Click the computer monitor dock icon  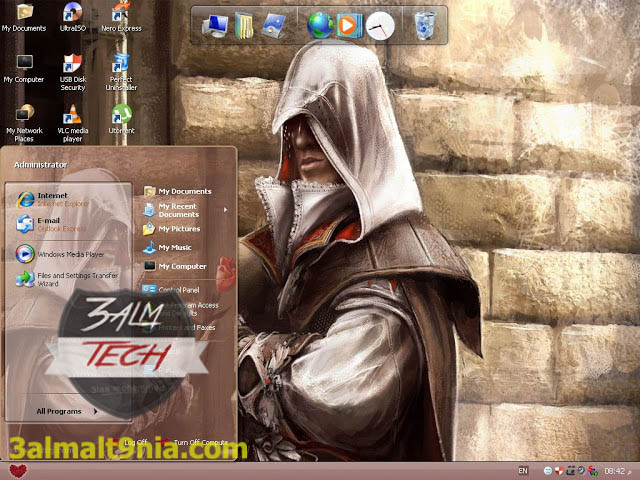[x=215, y=26]
